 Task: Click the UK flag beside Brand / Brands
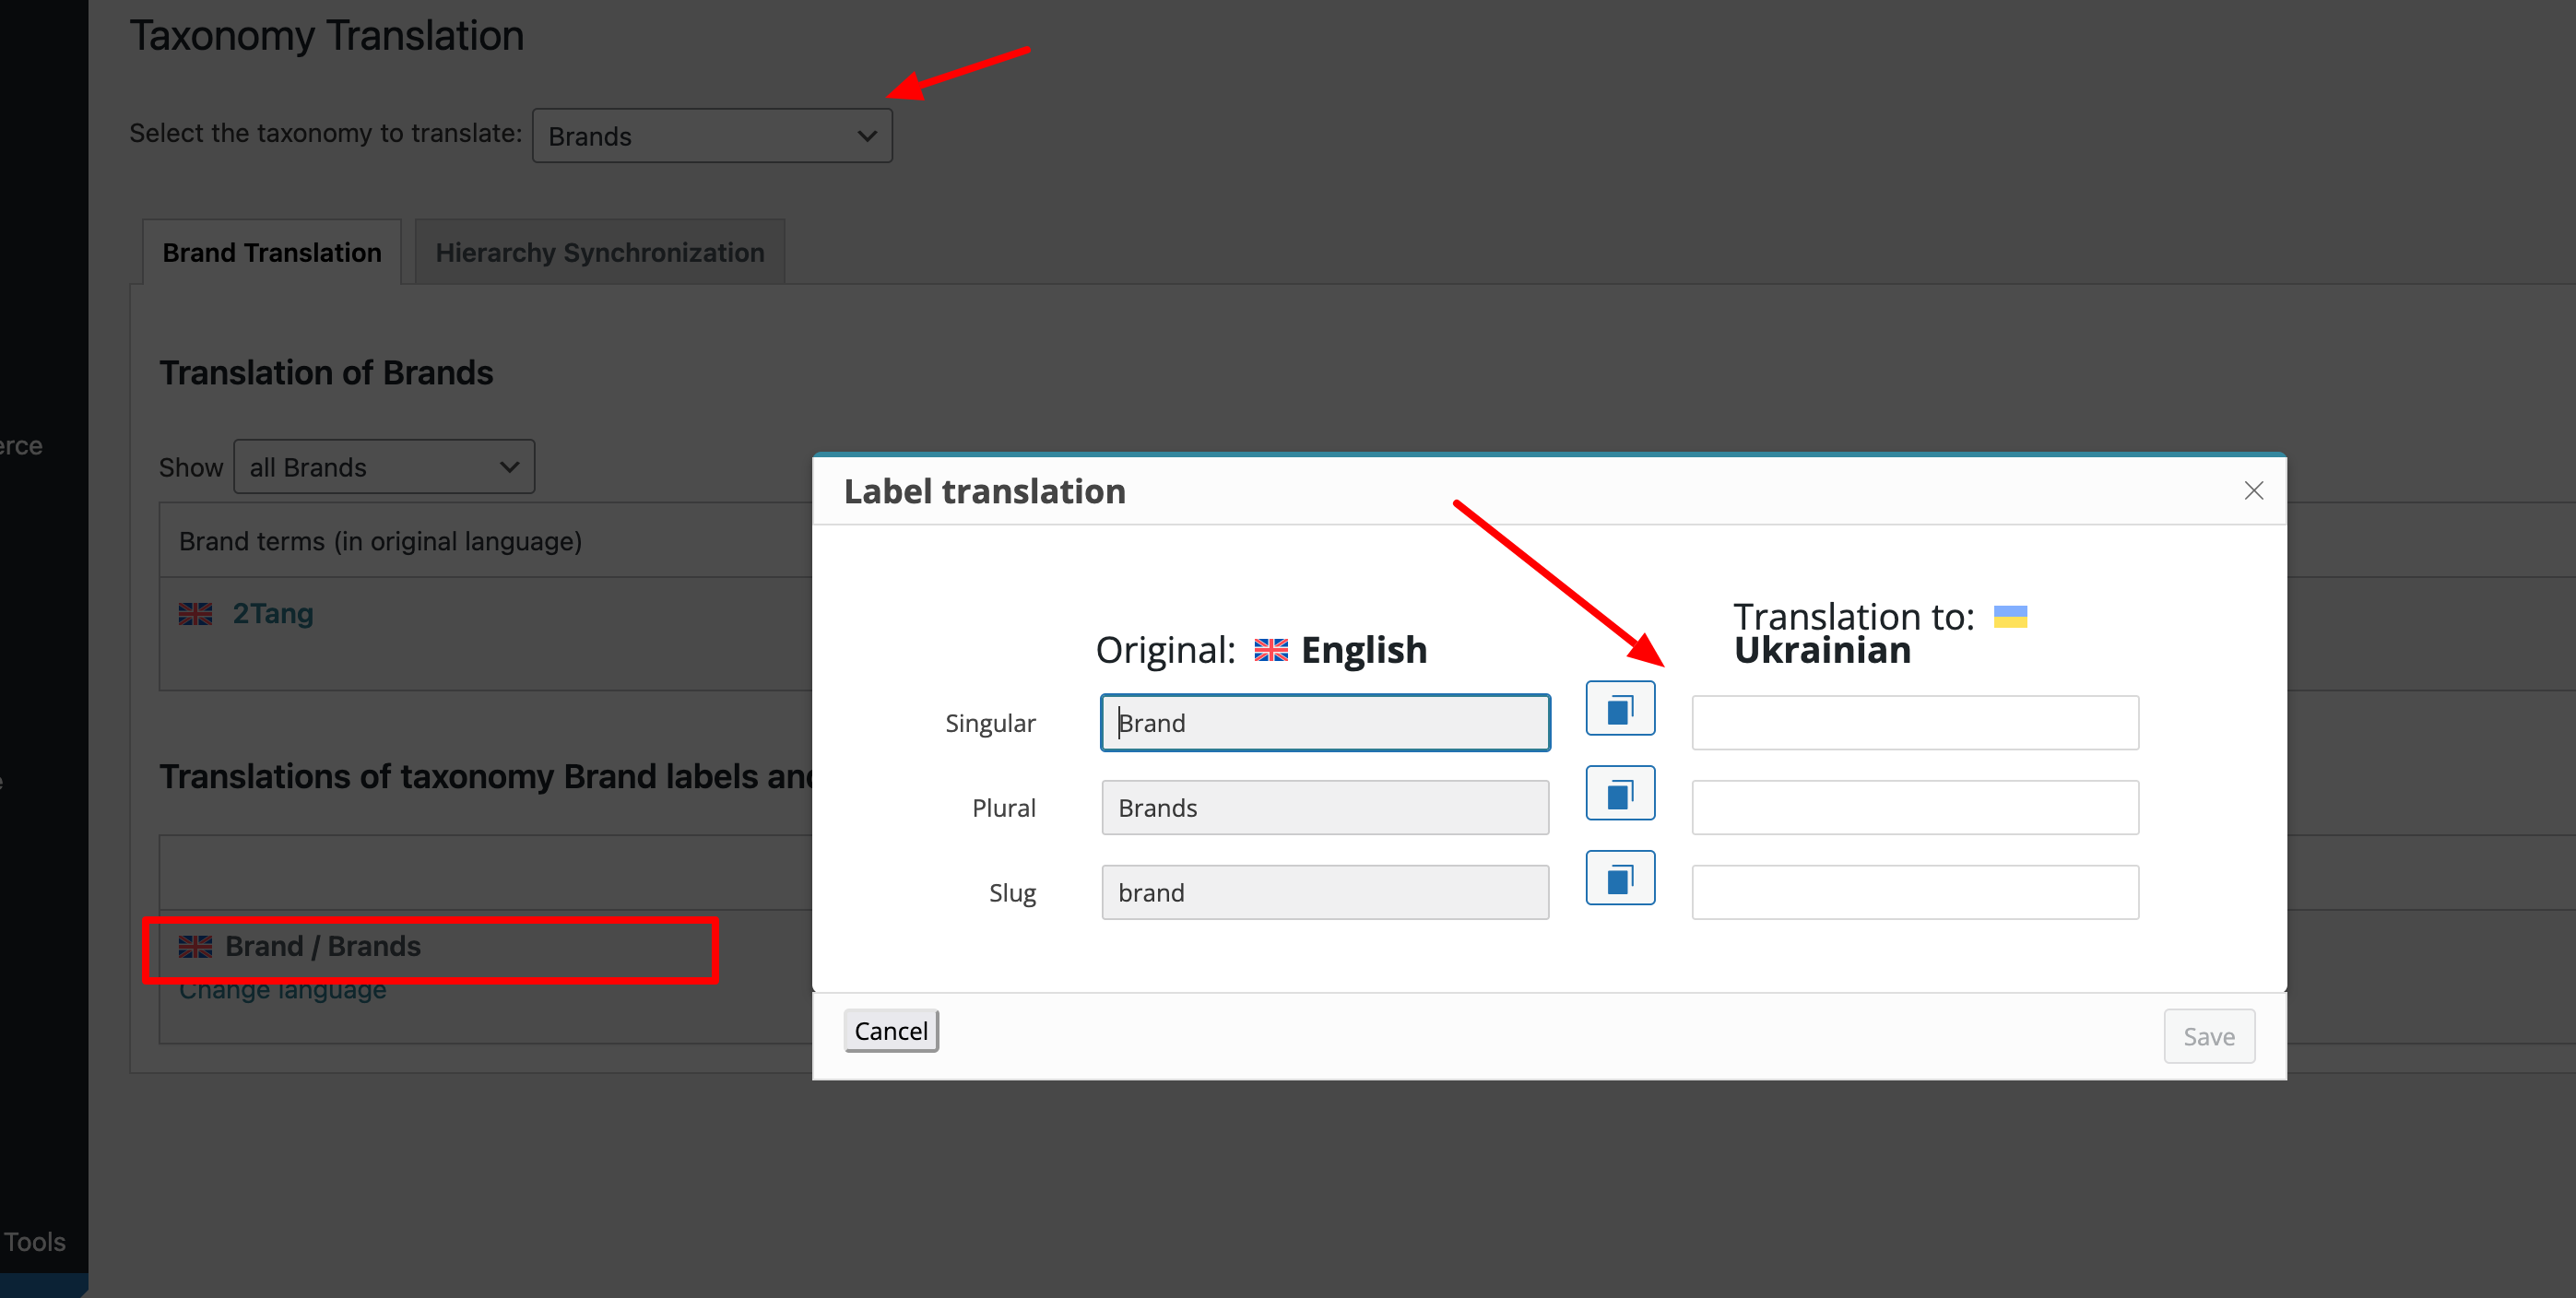tap(195, 946)
